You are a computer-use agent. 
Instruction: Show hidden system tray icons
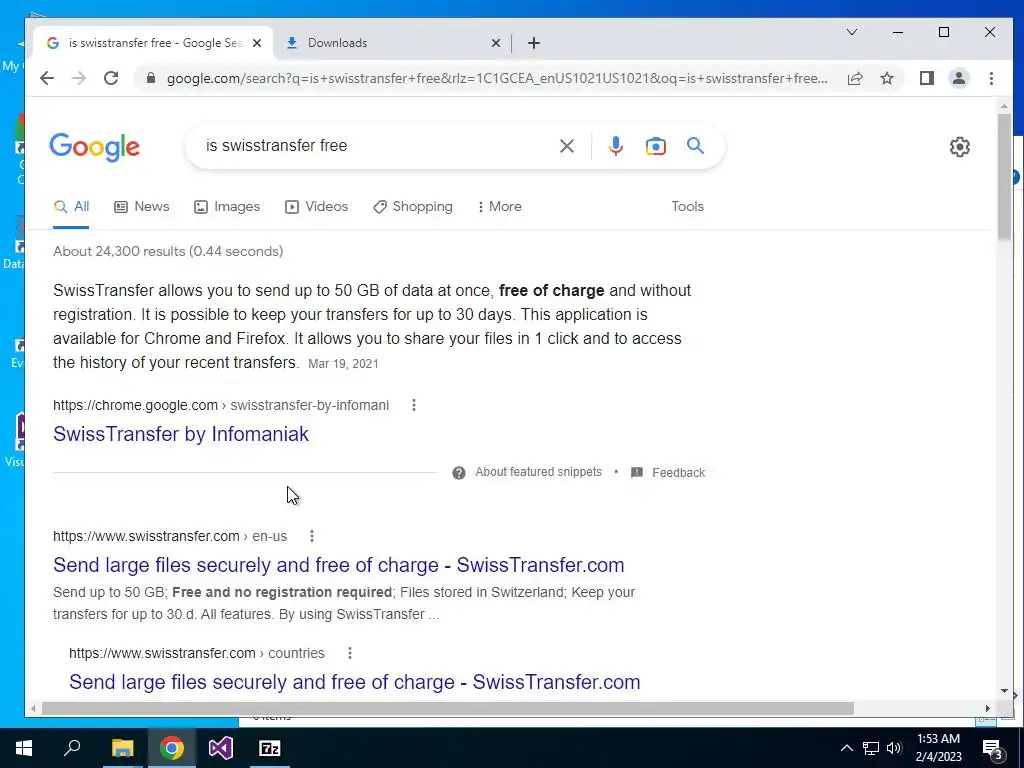coord(846,748)
